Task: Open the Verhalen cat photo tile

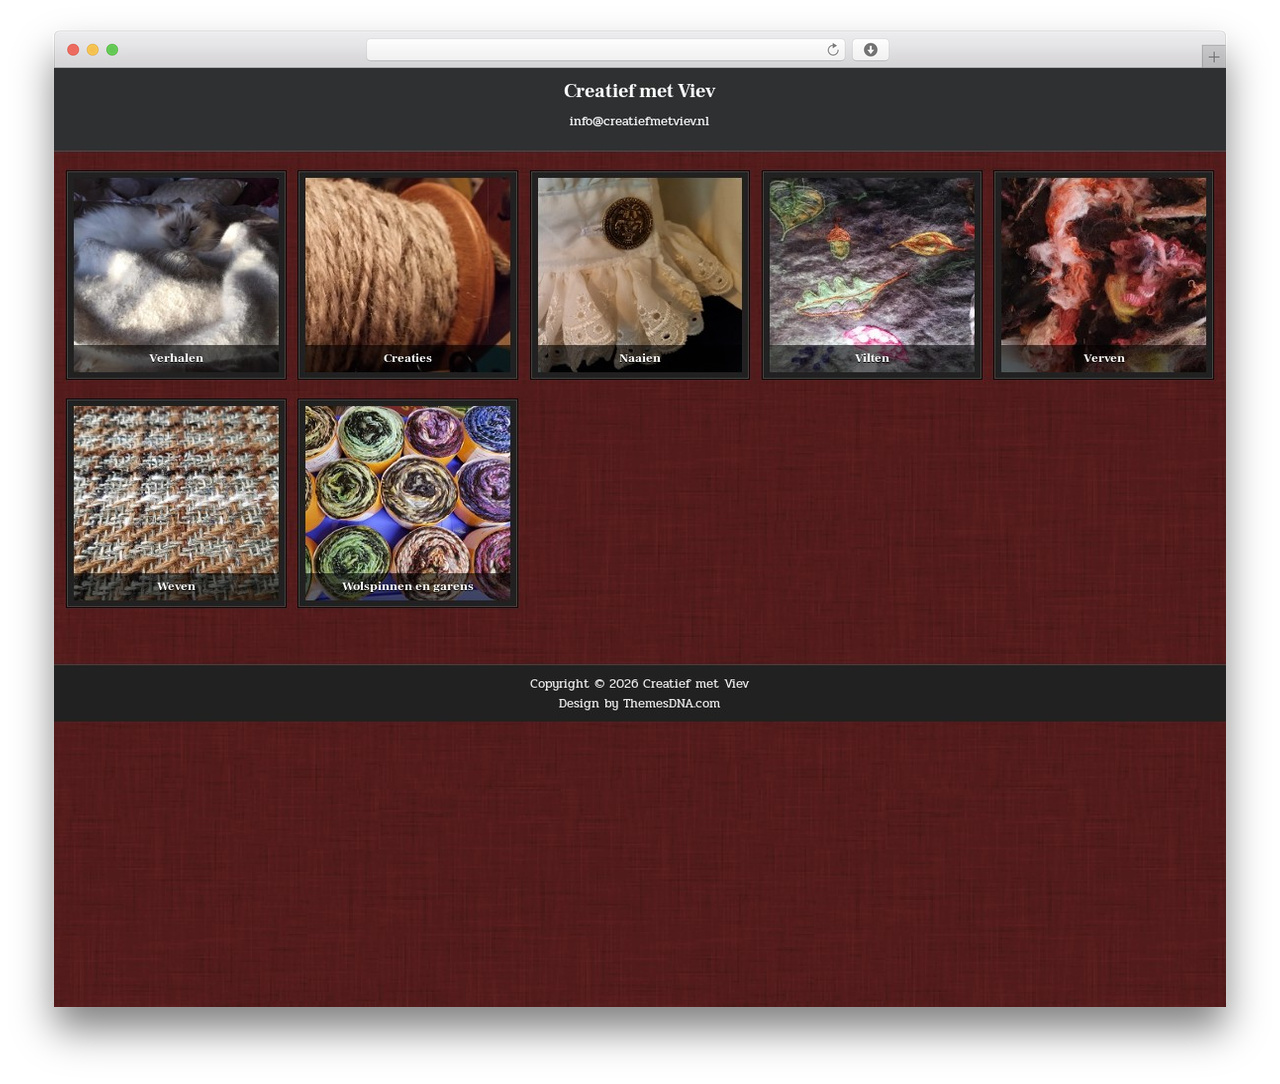Action: pyautogui.click(x=176, y=275)
